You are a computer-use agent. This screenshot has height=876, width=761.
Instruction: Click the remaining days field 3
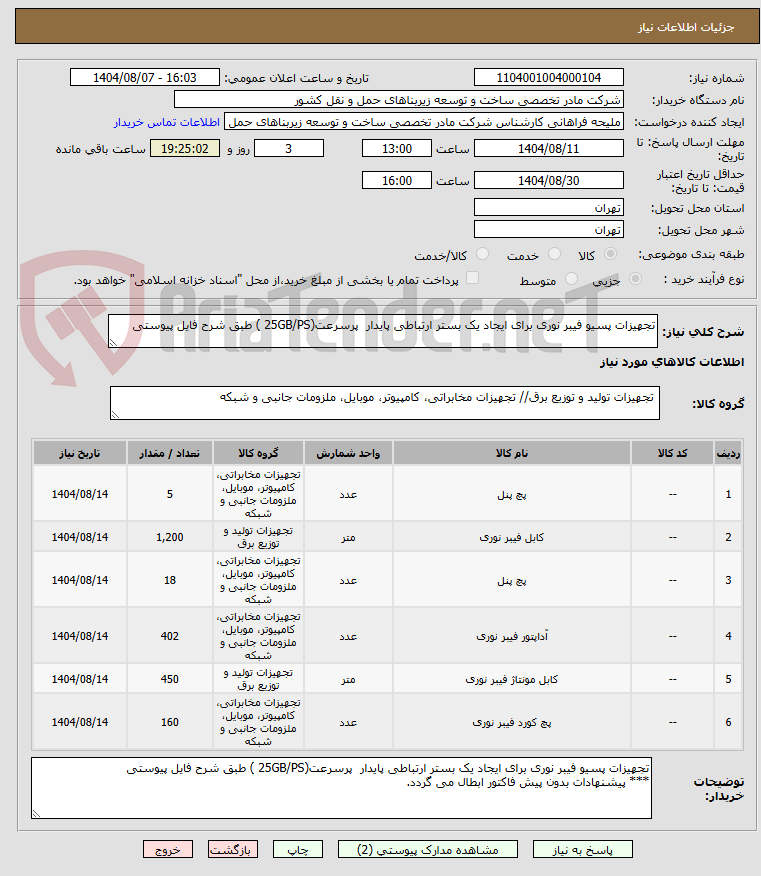(289, 149)
